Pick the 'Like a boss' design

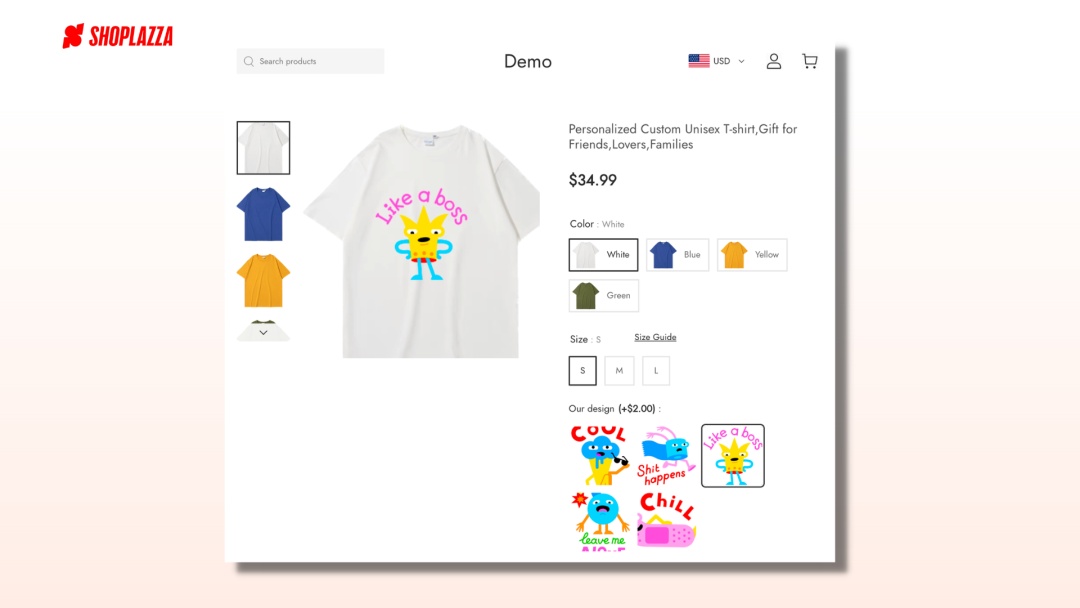[733, 455]
